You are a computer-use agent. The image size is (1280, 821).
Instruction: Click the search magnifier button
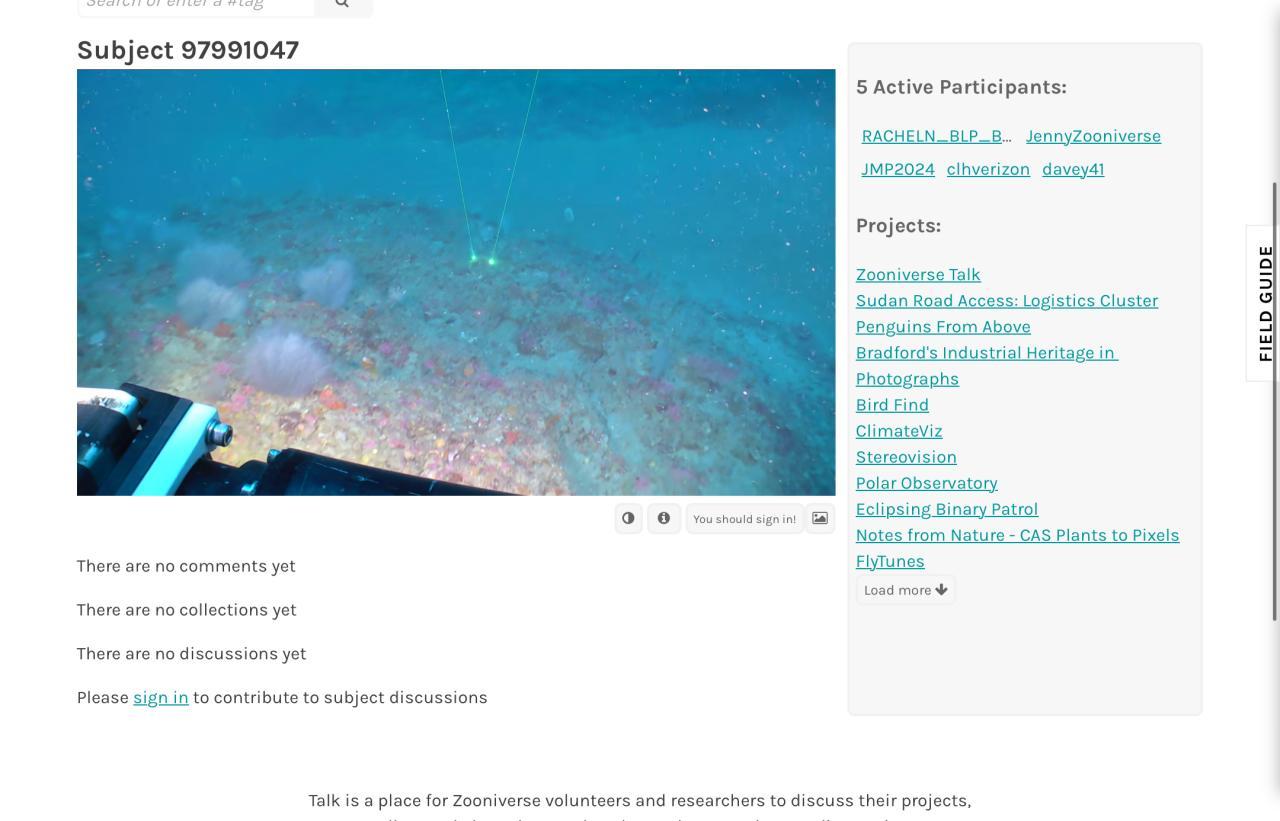tap(343, 4)
